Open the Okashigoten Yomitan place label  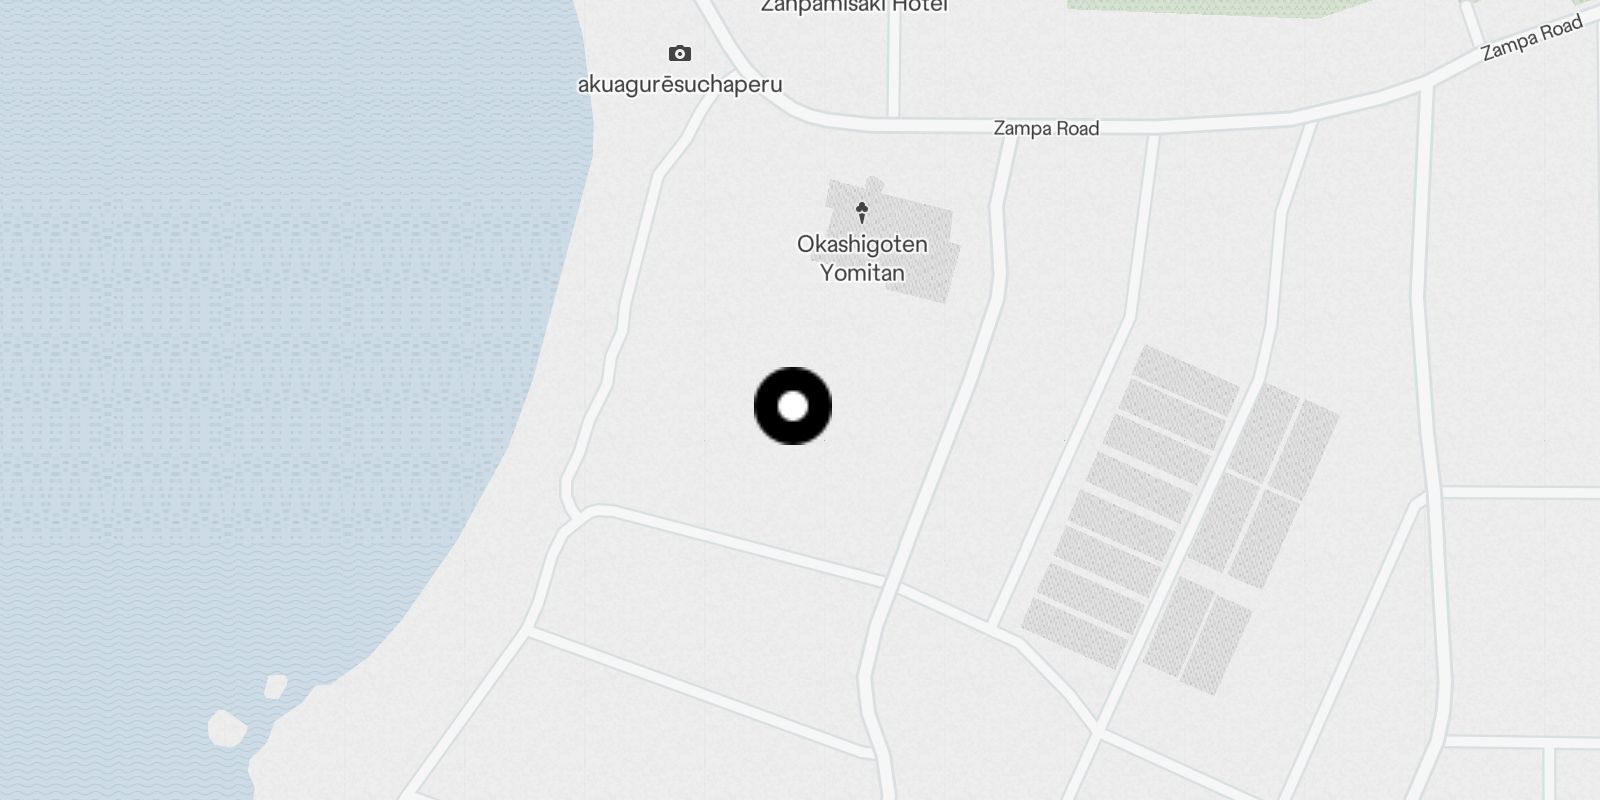point(862,258)
